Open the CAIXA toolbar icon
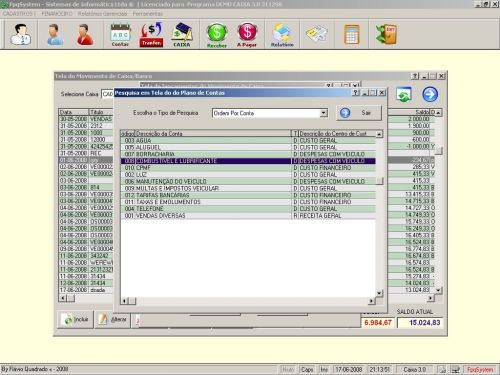500x375 pixels. [182, 34]
